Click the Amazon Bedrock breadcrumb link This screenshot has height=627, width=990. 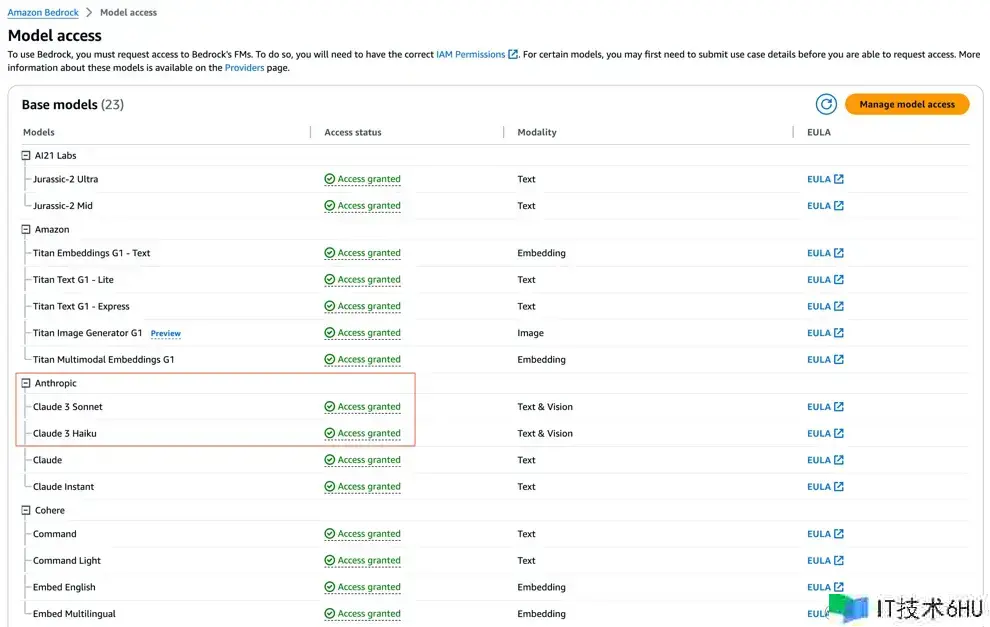point(42,13)
